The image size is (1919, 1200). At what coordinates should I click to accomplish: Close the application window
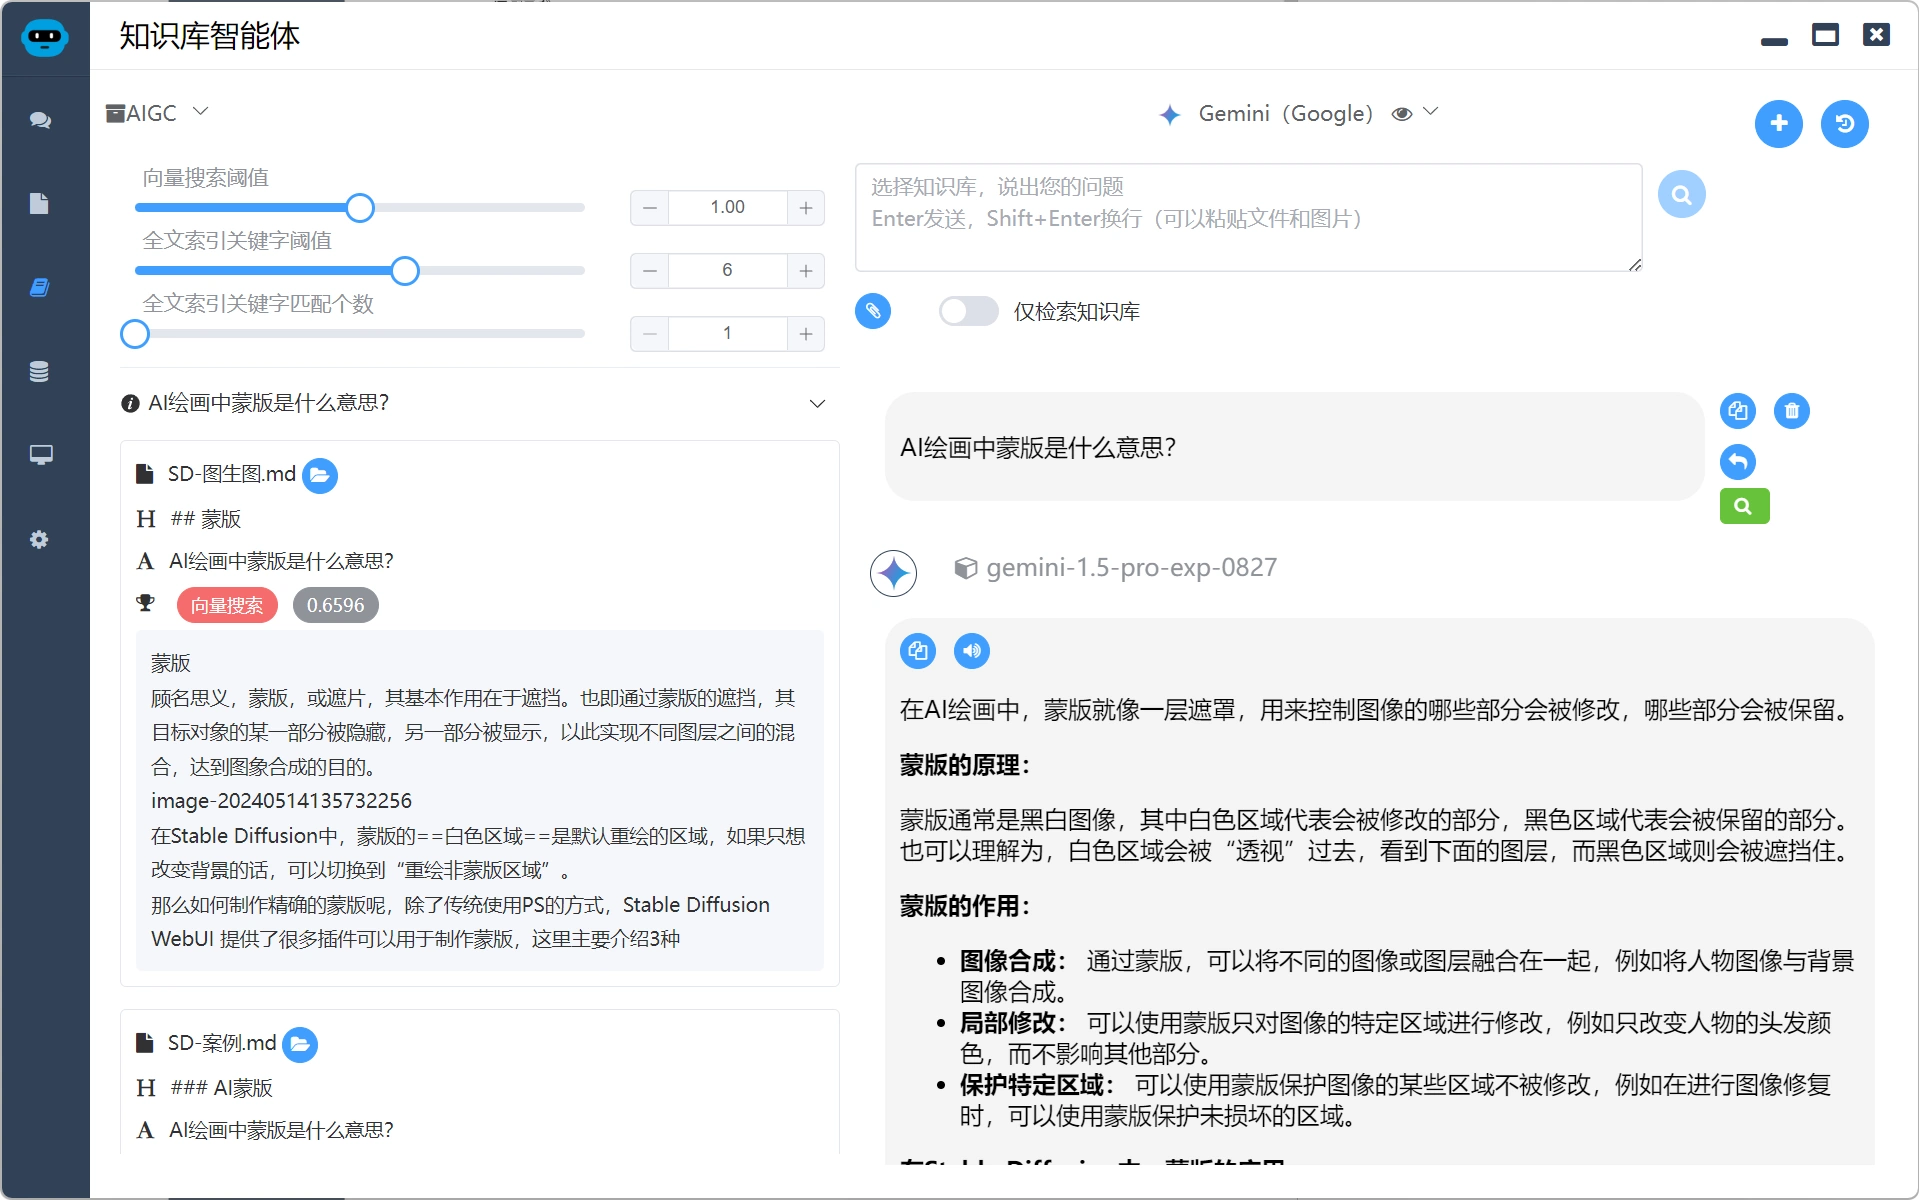click(x=1876, y=35)
